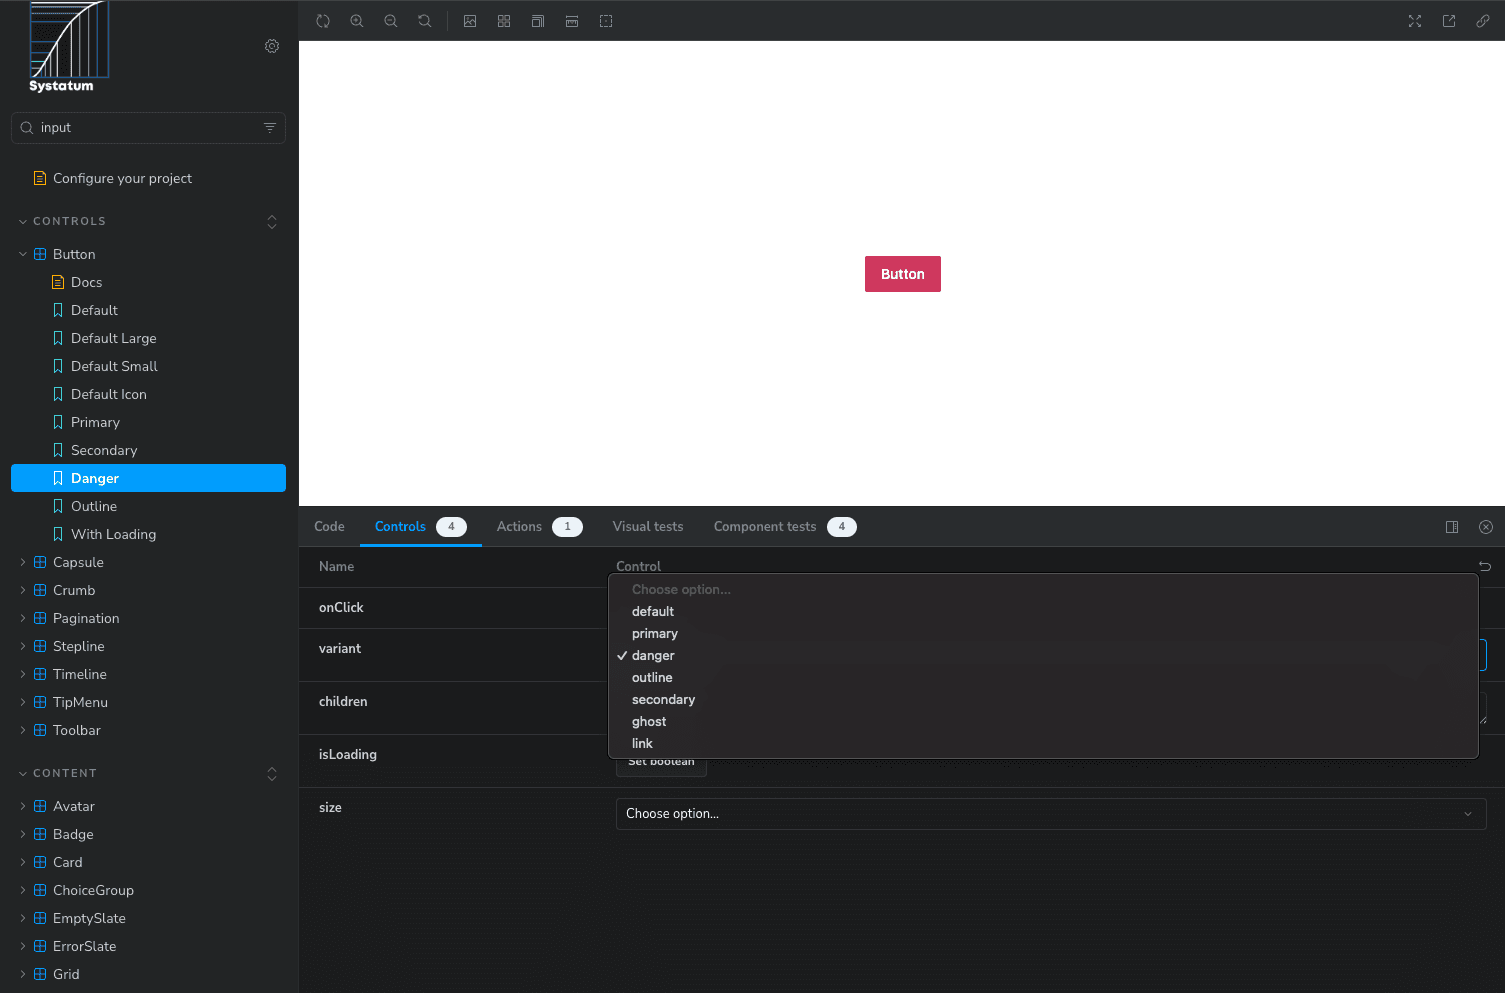Switch to the Visual tests tab

[x=648, y=527]
